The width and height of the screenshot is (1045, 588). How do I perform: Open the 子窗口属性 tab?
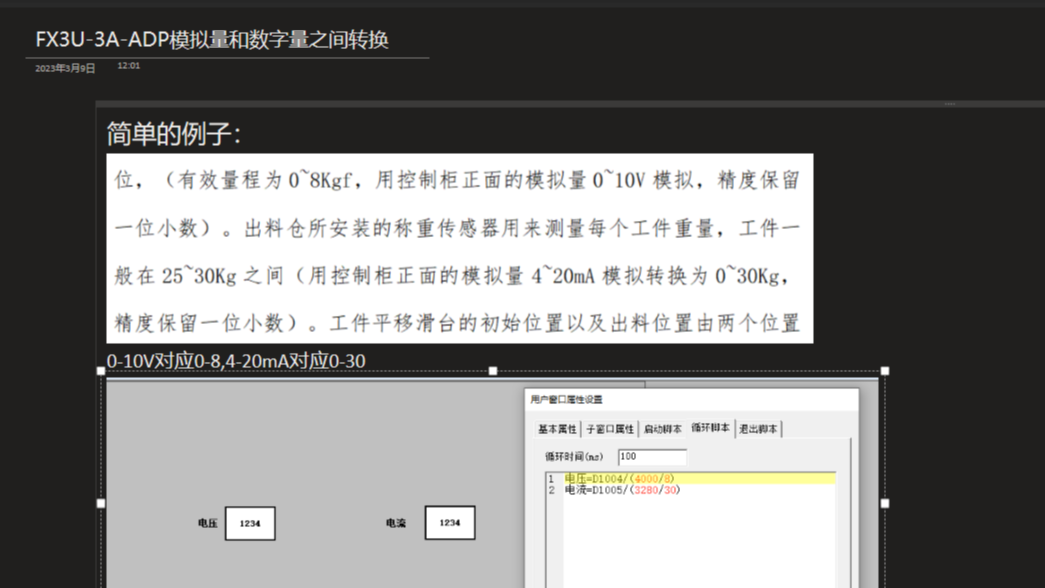pyautogui.click(x=612, y=427)
